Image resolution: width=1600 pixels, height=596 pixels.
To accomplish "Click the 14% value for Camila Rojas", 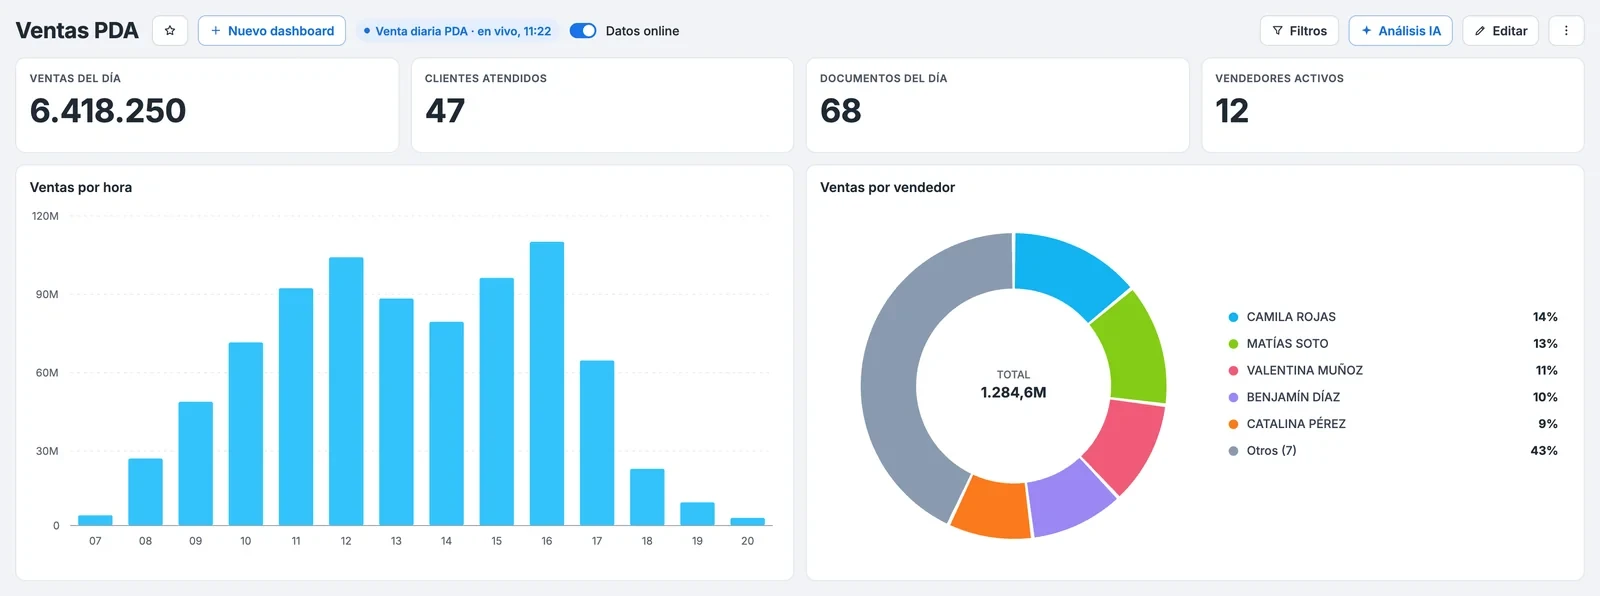I will 1545,317.
